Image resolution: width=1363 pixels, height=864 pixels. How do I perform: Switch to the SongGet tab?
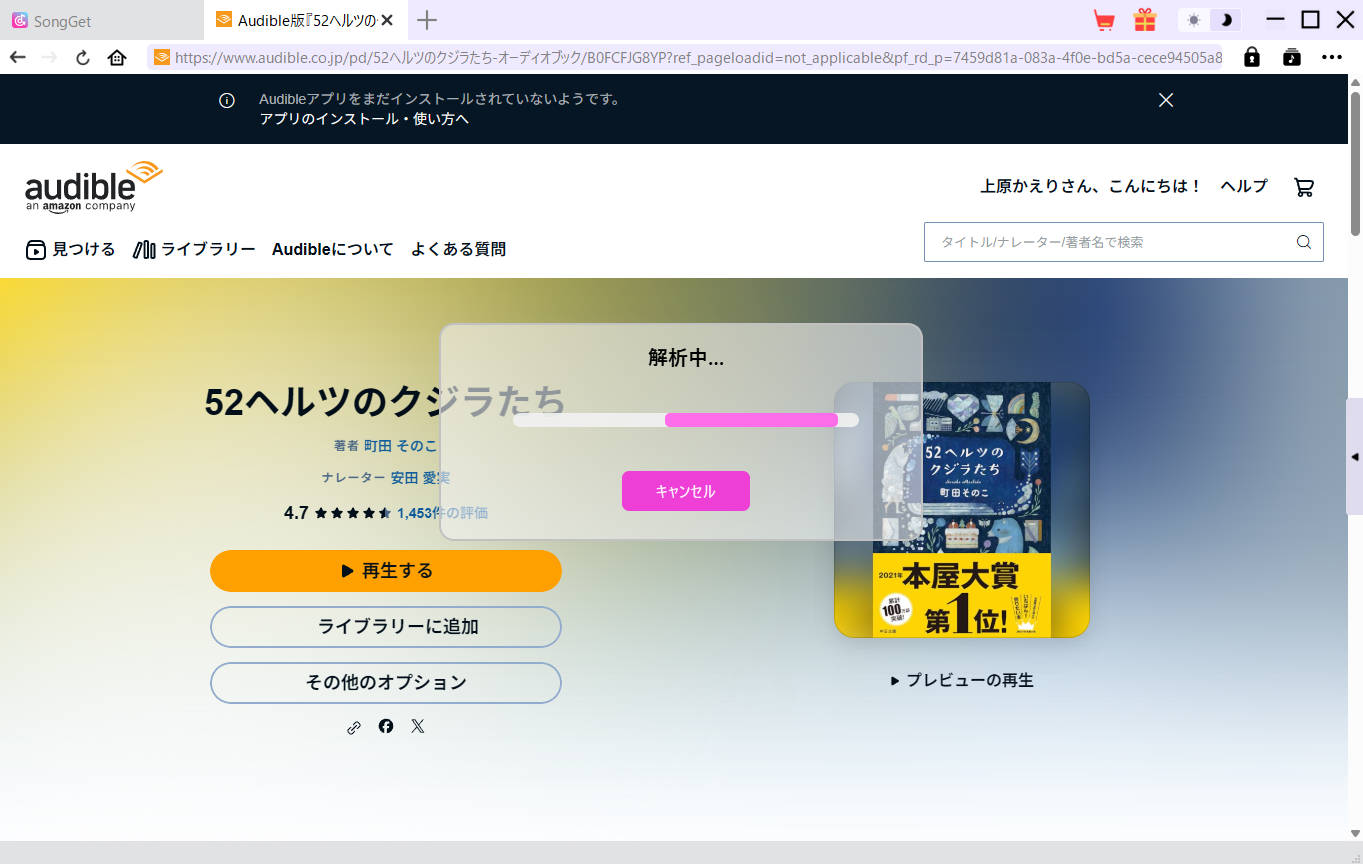[60, 20]
